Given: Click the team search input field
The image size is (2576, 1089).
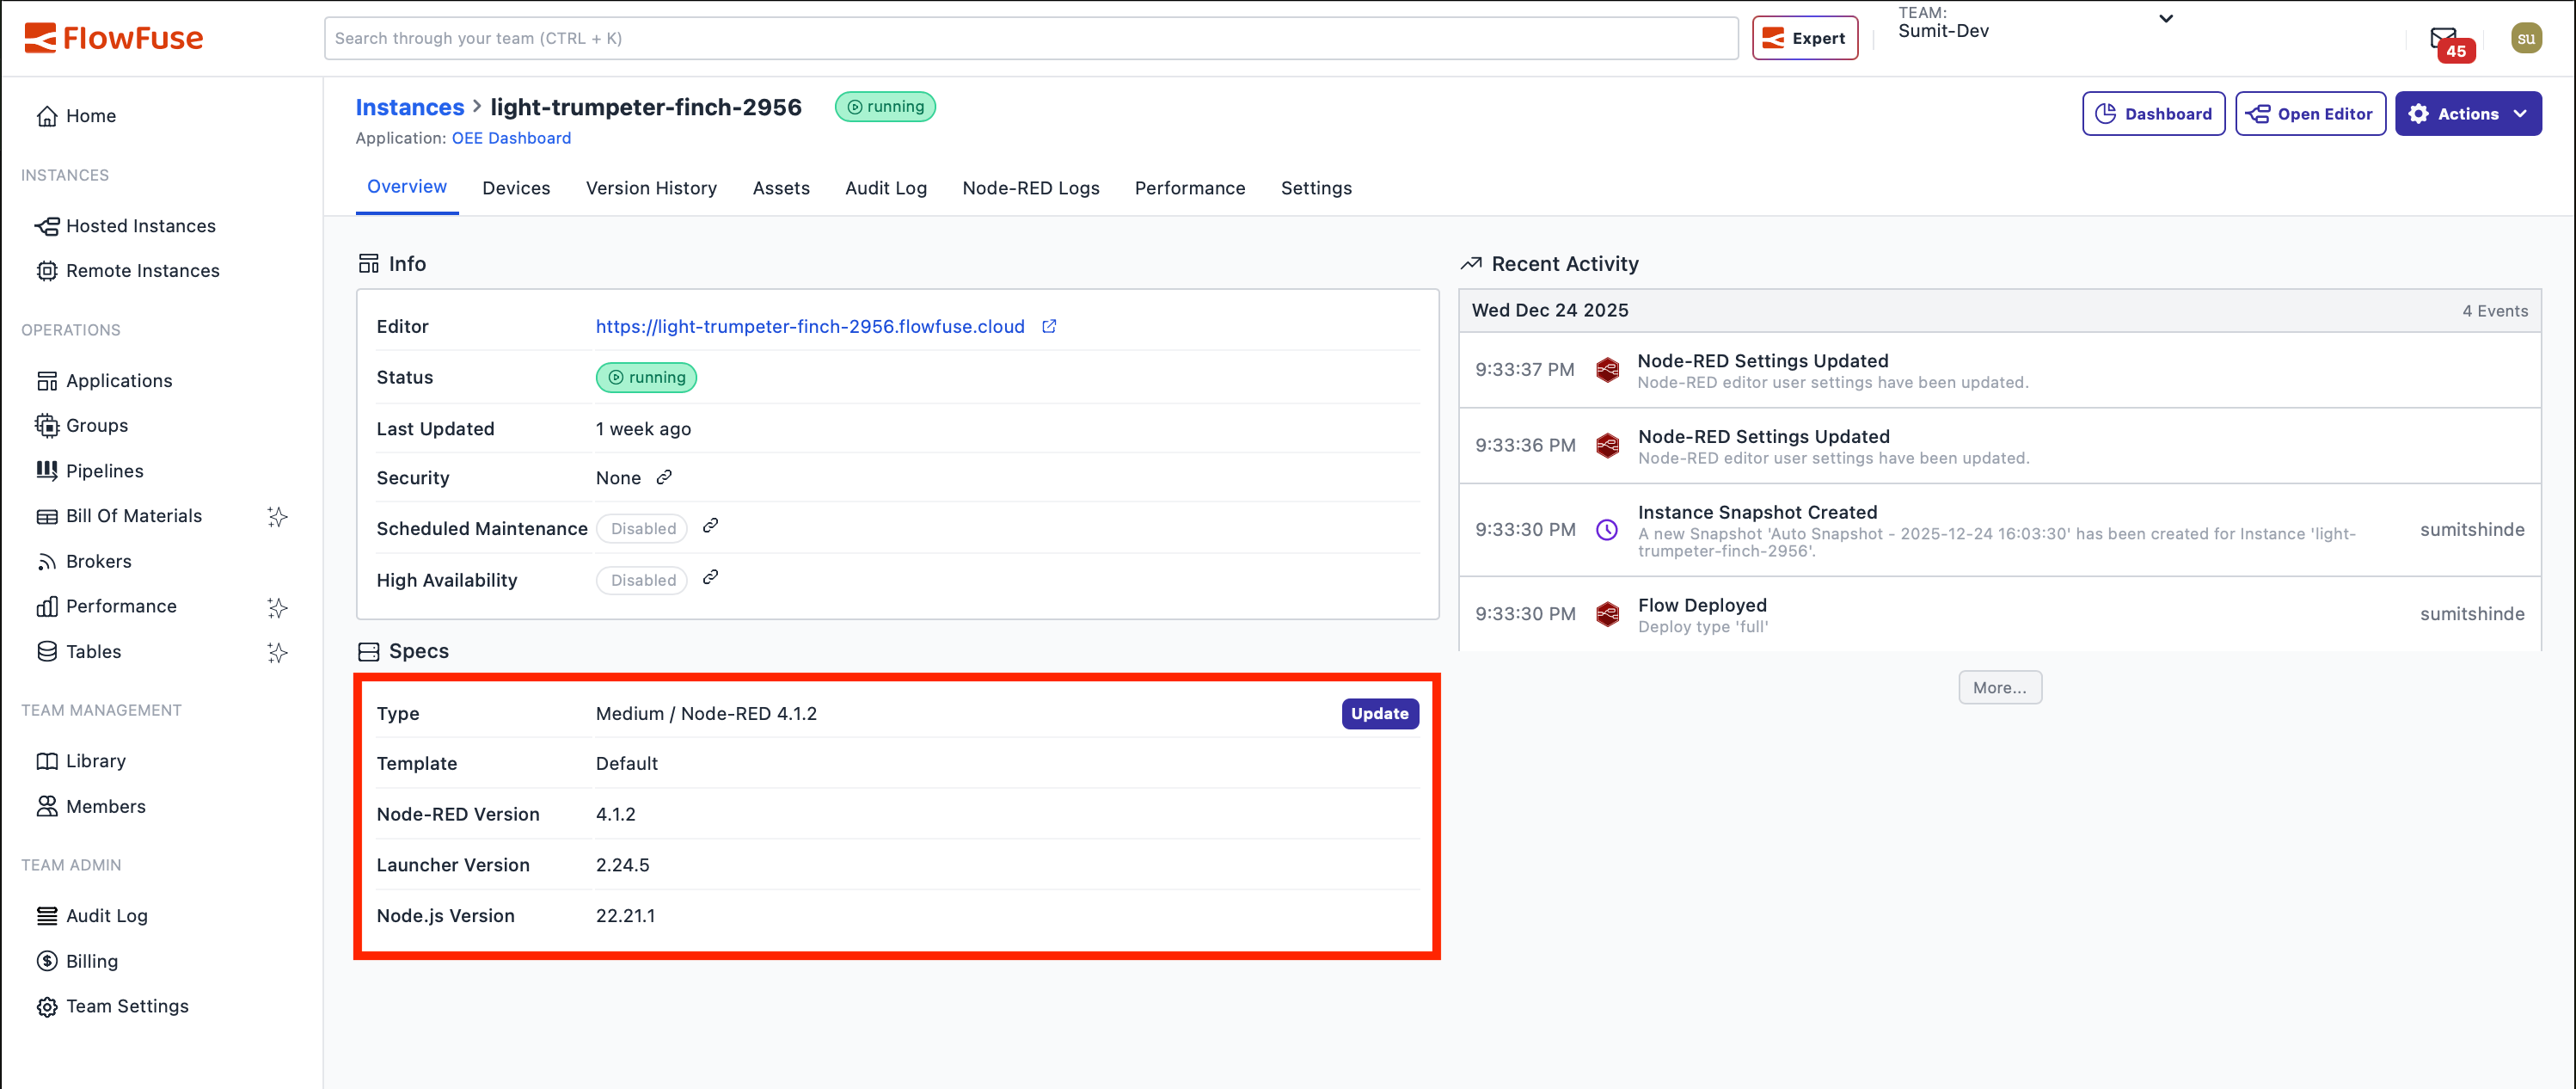Looking at the screenshot, I should [x=1029, y=38].
